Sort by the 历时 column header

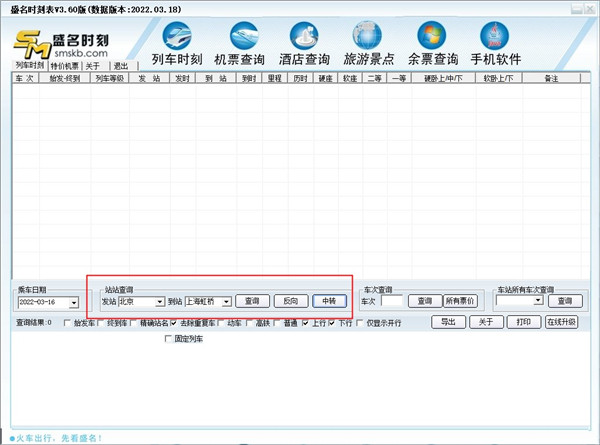coord(300,78)
